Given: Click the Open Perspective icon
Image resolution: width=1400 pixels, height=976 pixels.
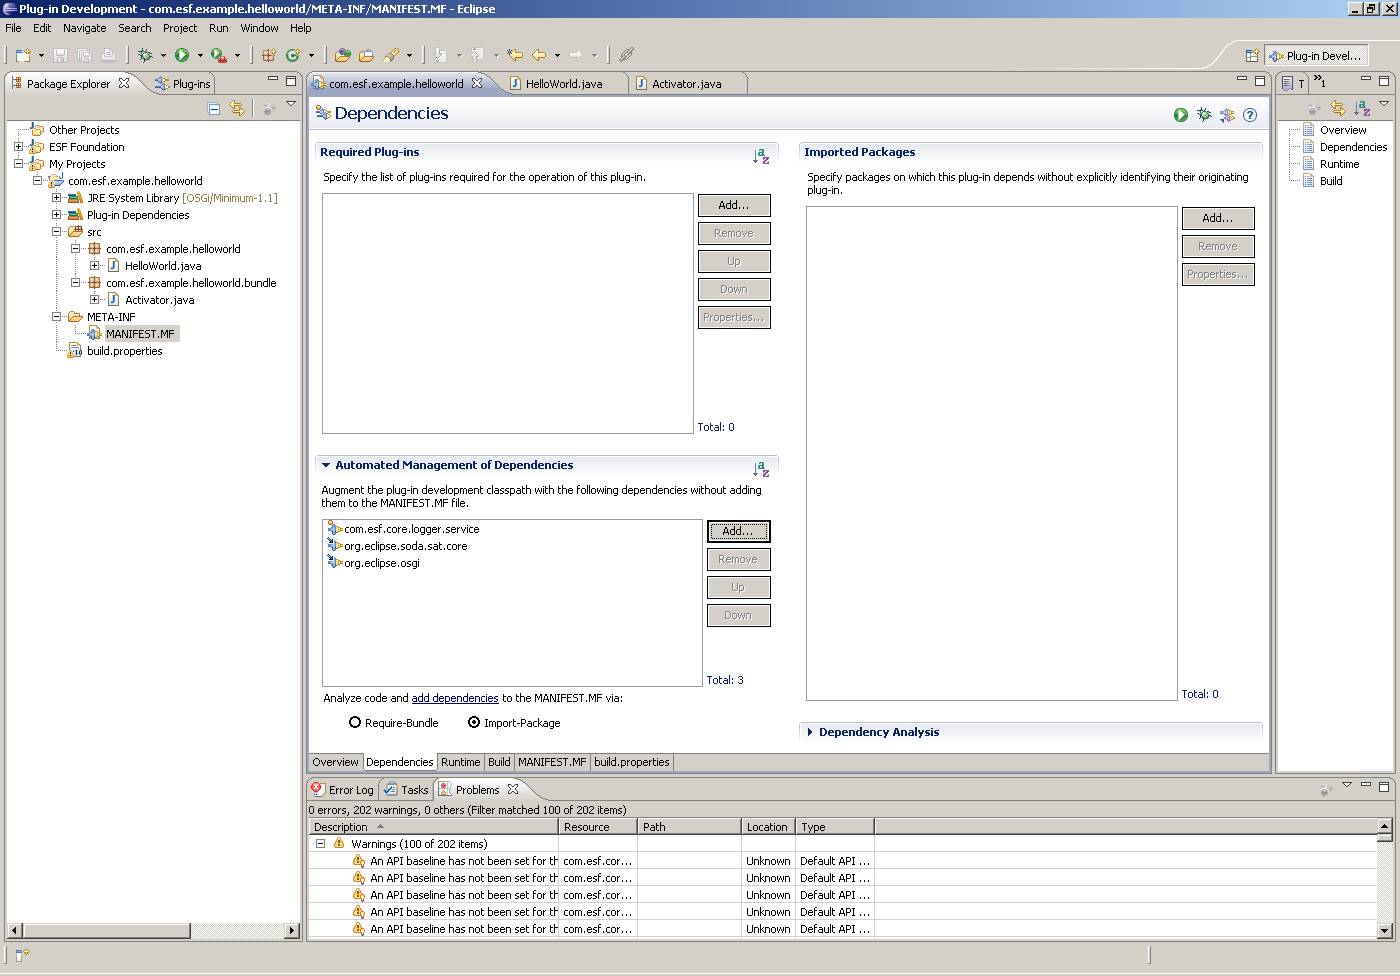Looking at the screenshot, I should [1251, 56].
